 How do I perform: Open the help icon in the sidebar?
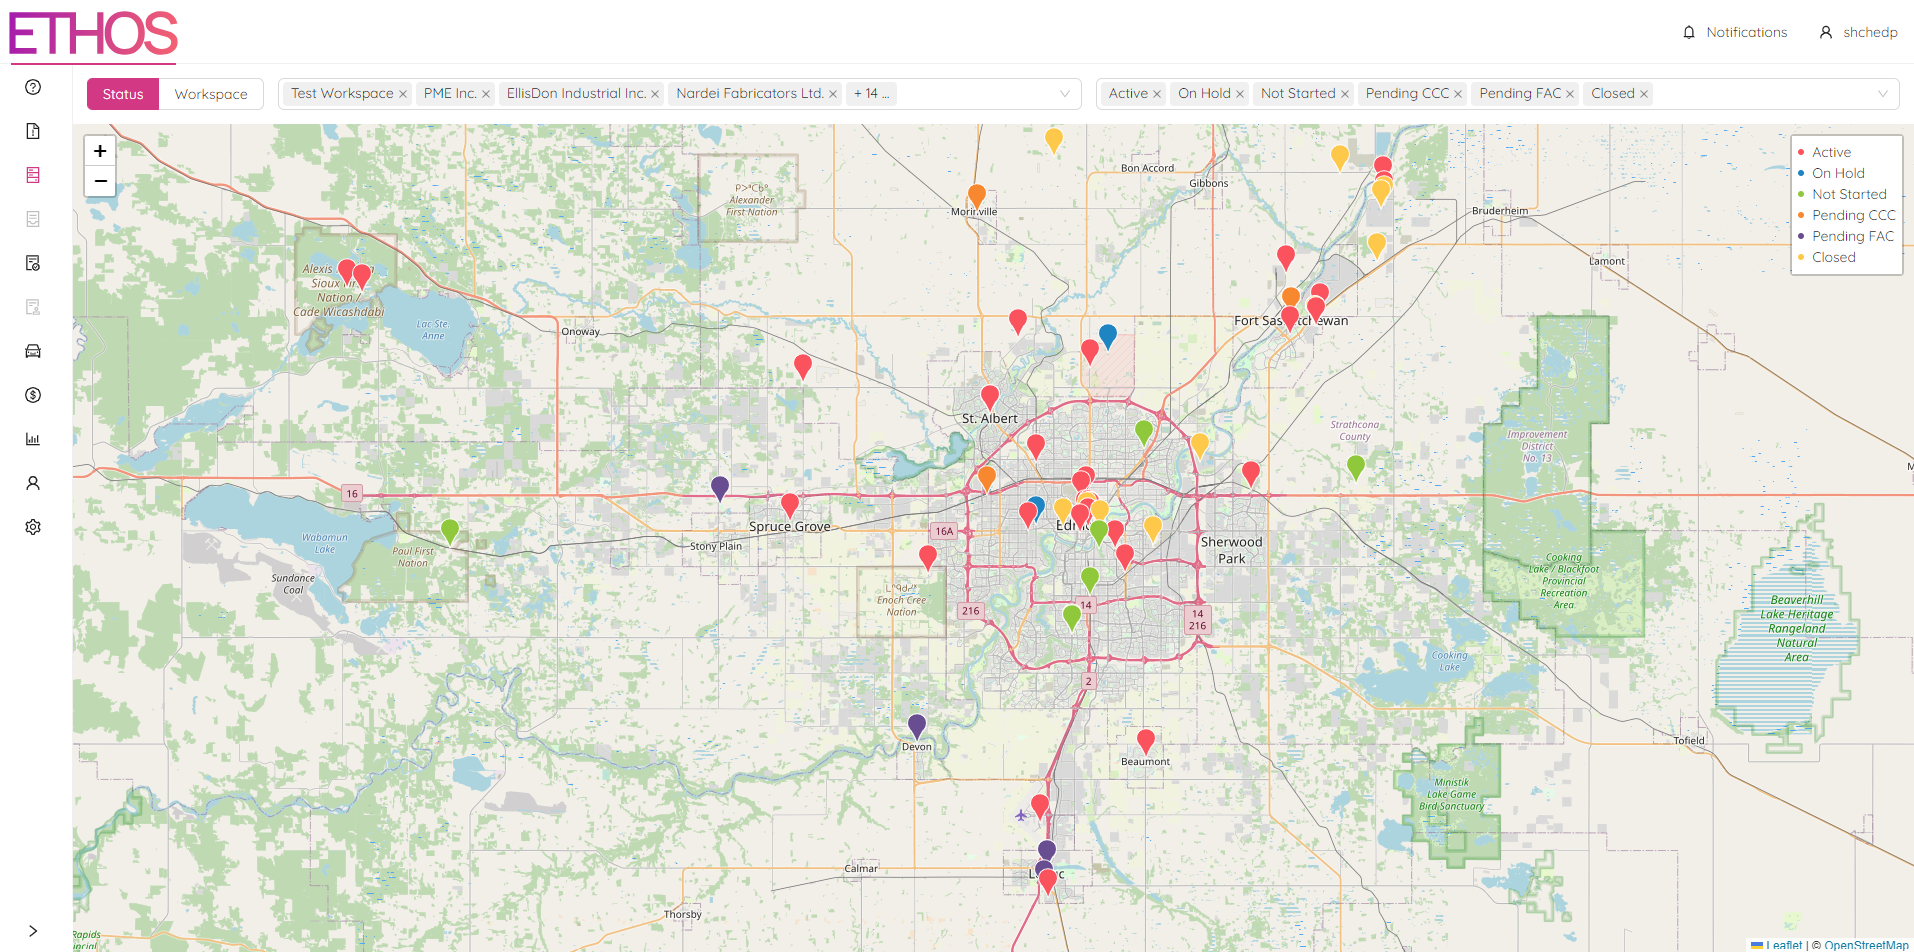tap(32, 87)
